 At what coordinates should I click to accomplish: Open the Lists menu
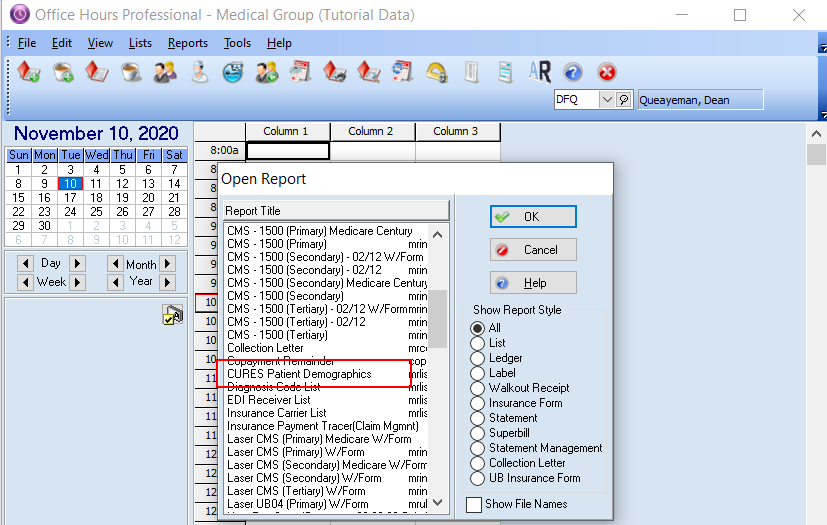(x=140, y=43)
